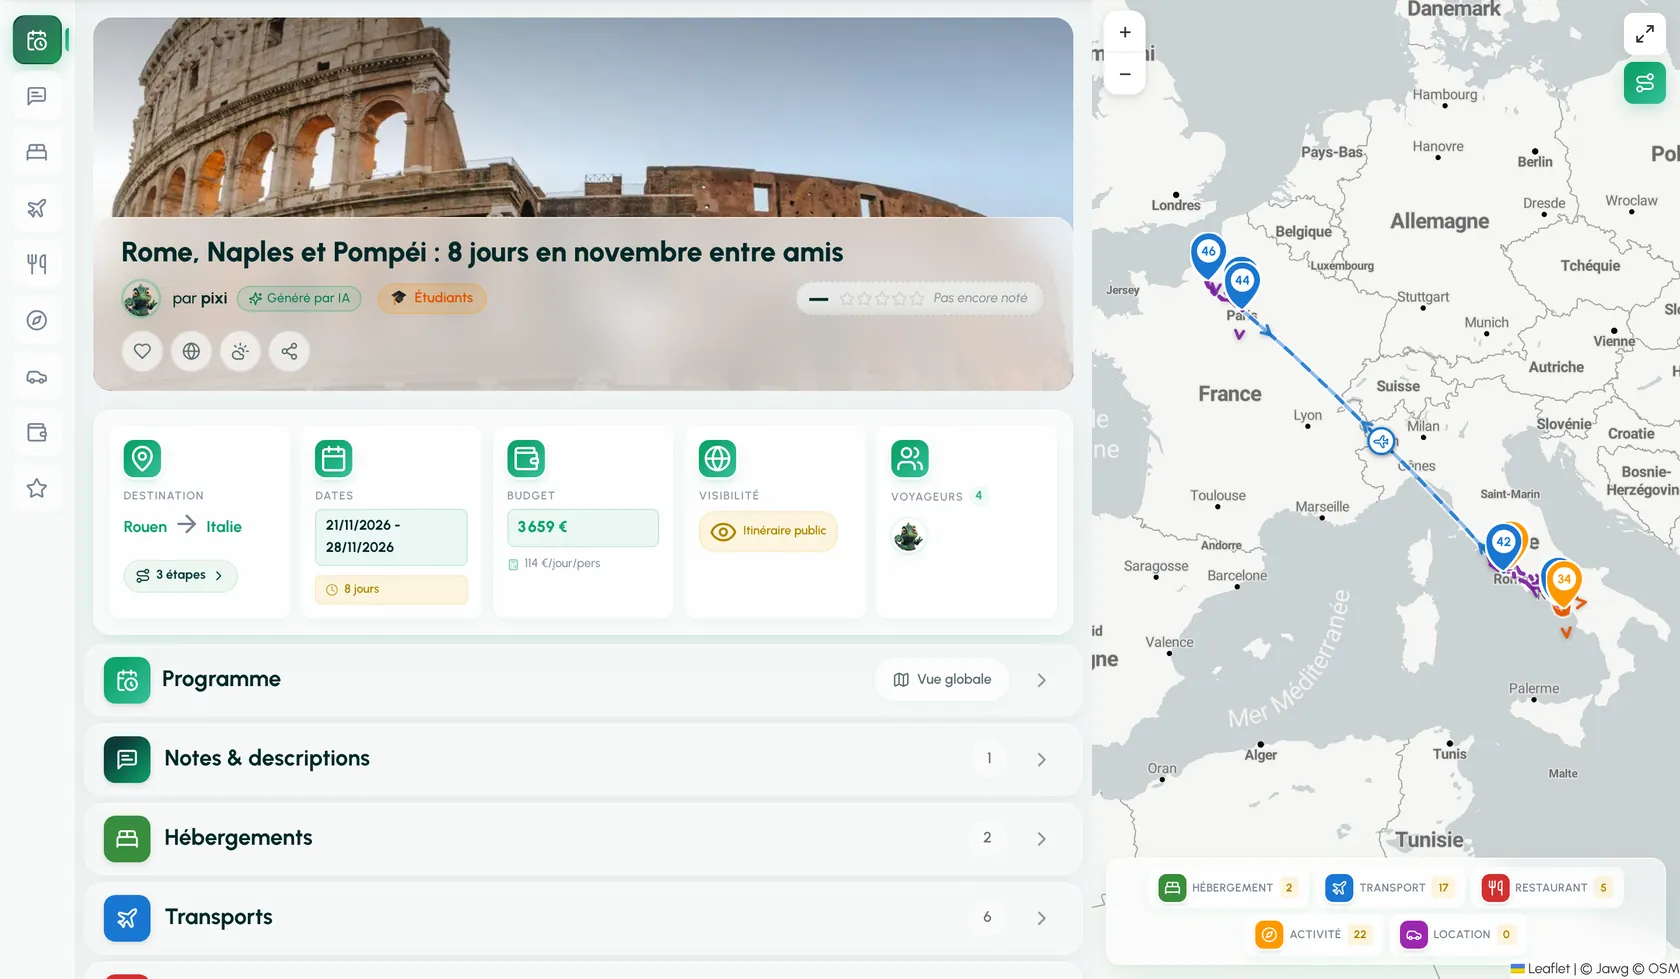This screenshot has height=979, width=1680.
Task: Expand the map to fullscreen
Action: tap(1645, 34)
